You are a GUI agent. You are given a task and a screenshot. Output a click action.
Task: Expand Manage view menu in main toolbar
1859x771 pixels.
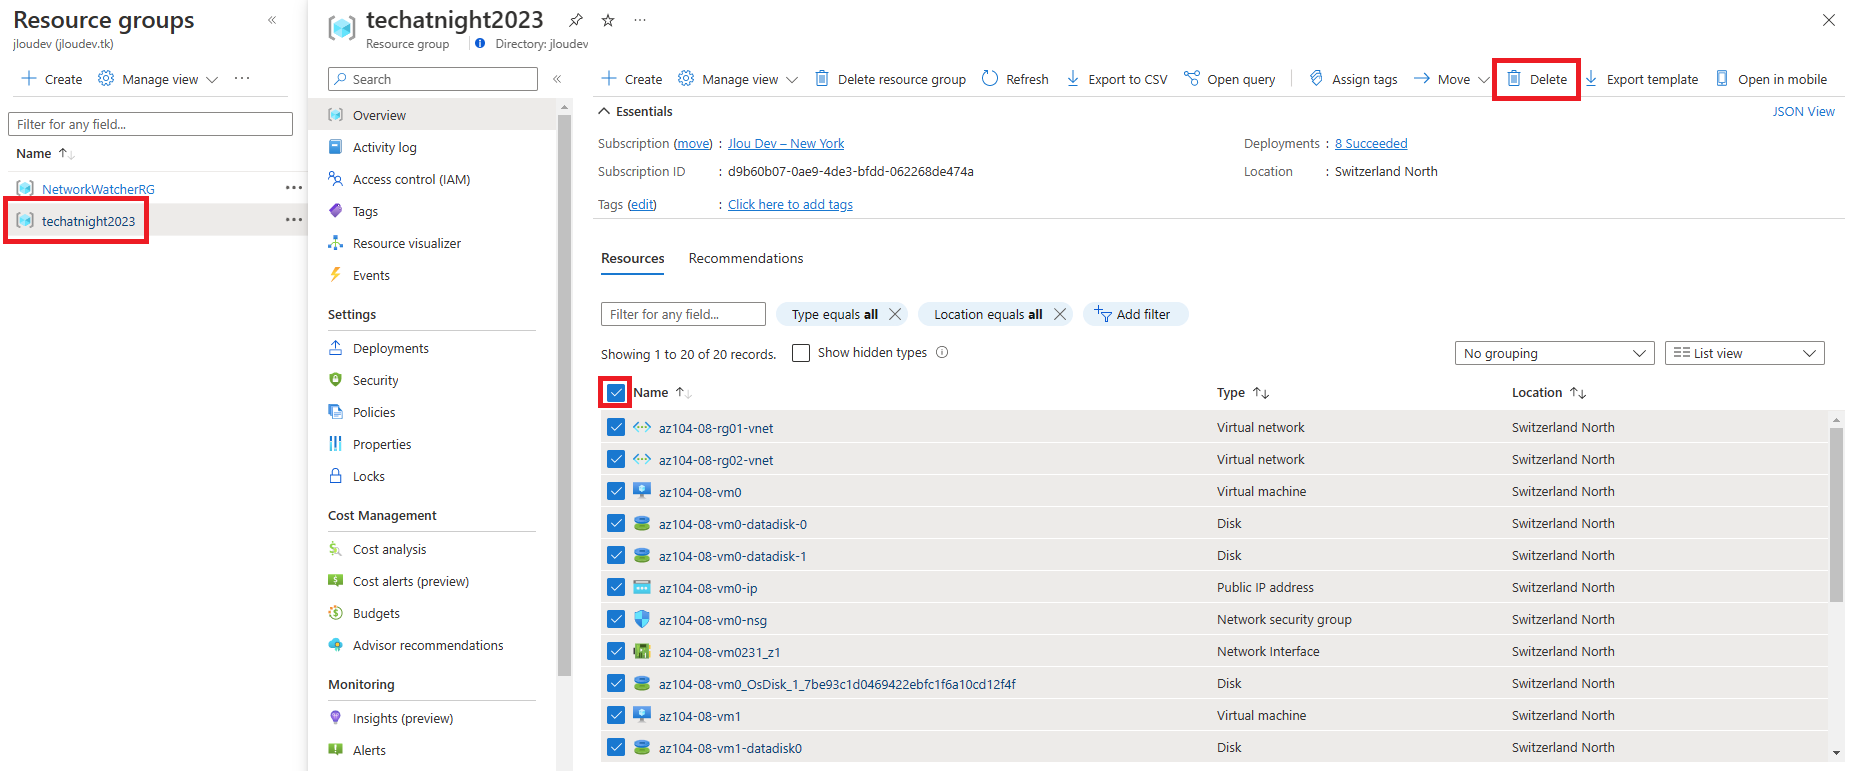(x=738, y=79)
